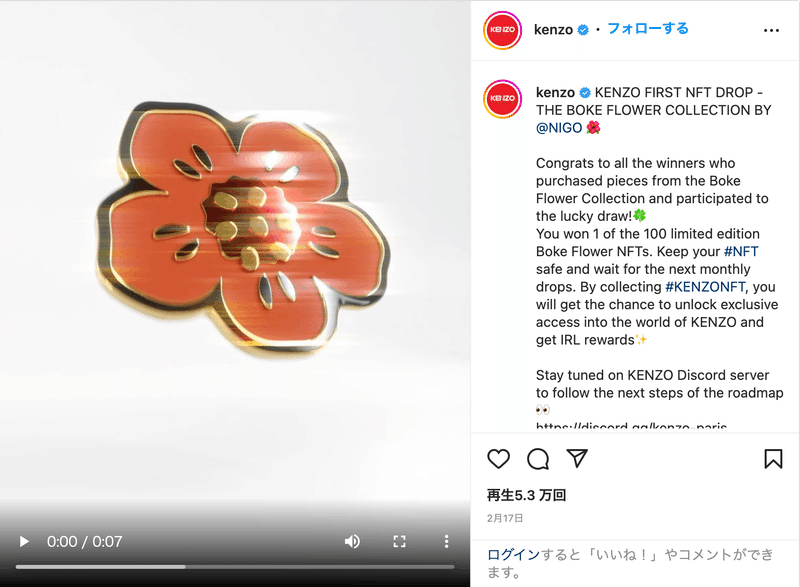Image resolution: width=800 pixels, height=587 pixels.
Task: Save the post with the bookmark icon
Action: [773, 458]
